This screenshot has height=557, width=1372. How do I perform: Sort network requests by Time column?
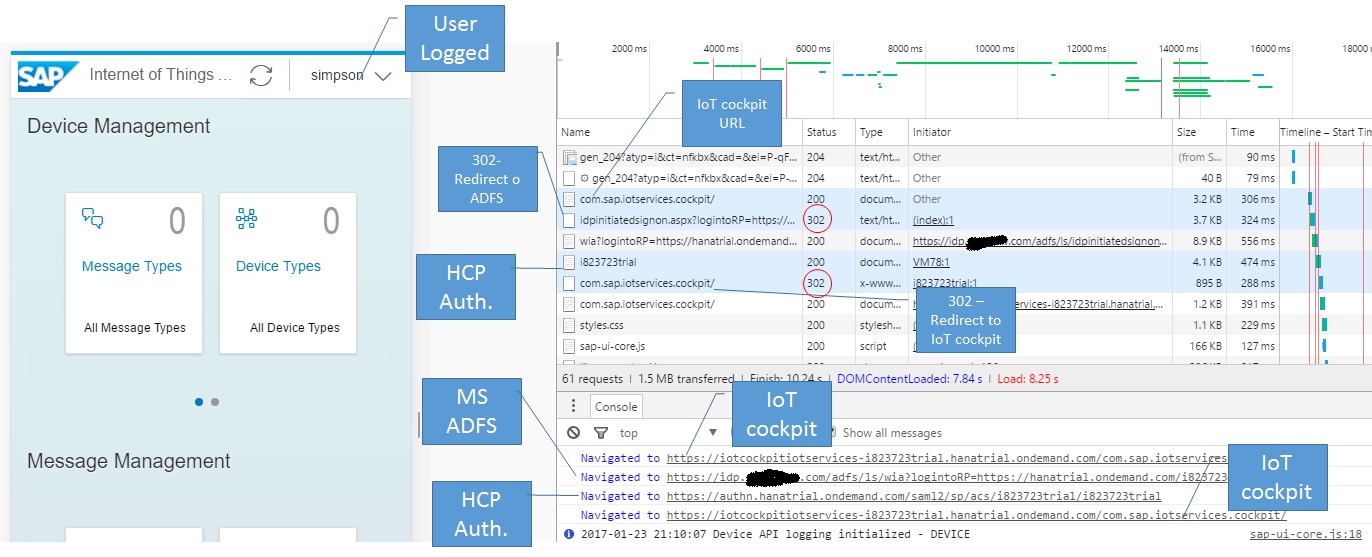click(1253, 132)
